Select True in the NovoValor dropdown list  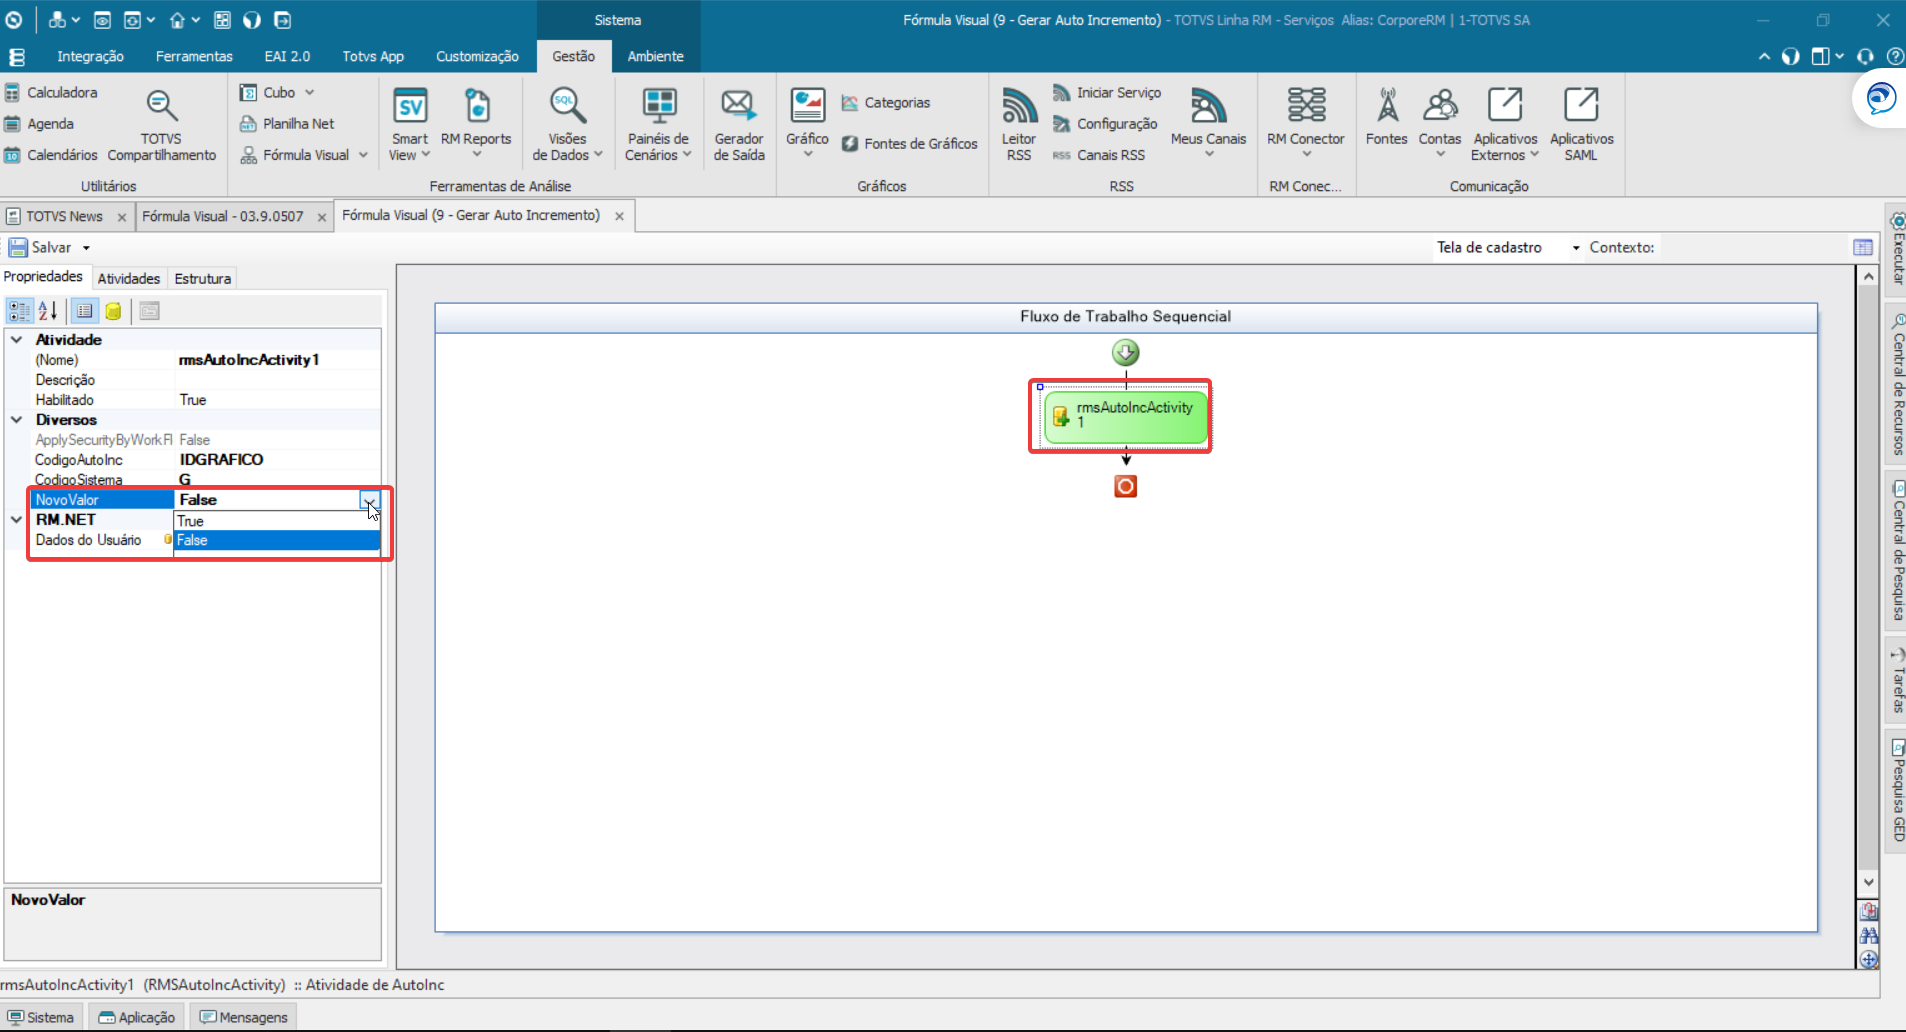[x=277, y=521]
